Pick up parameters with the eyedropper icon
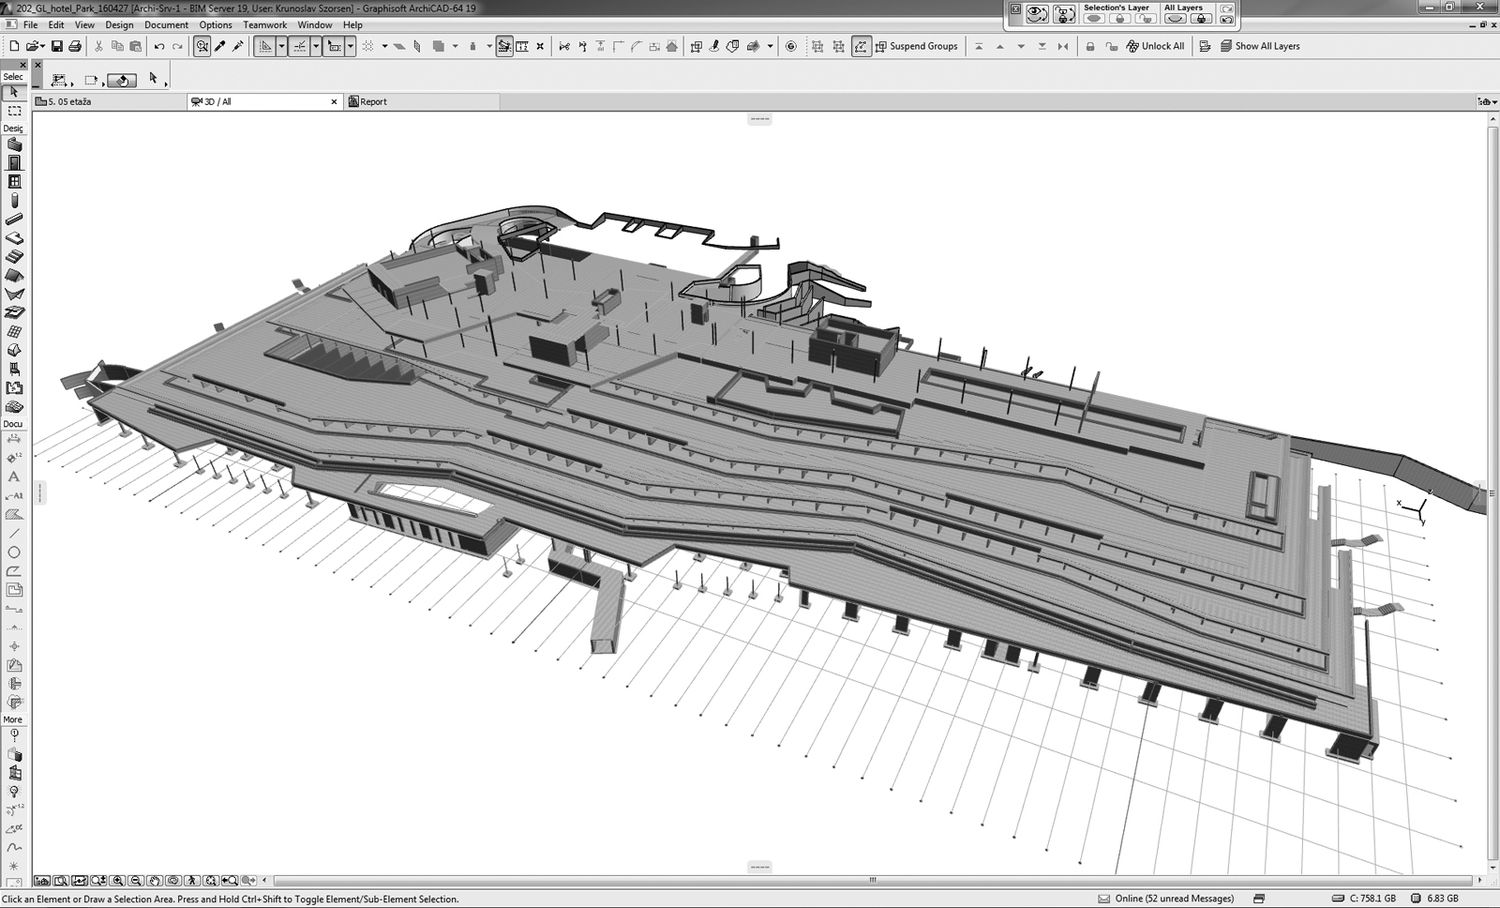 (220, 46)
